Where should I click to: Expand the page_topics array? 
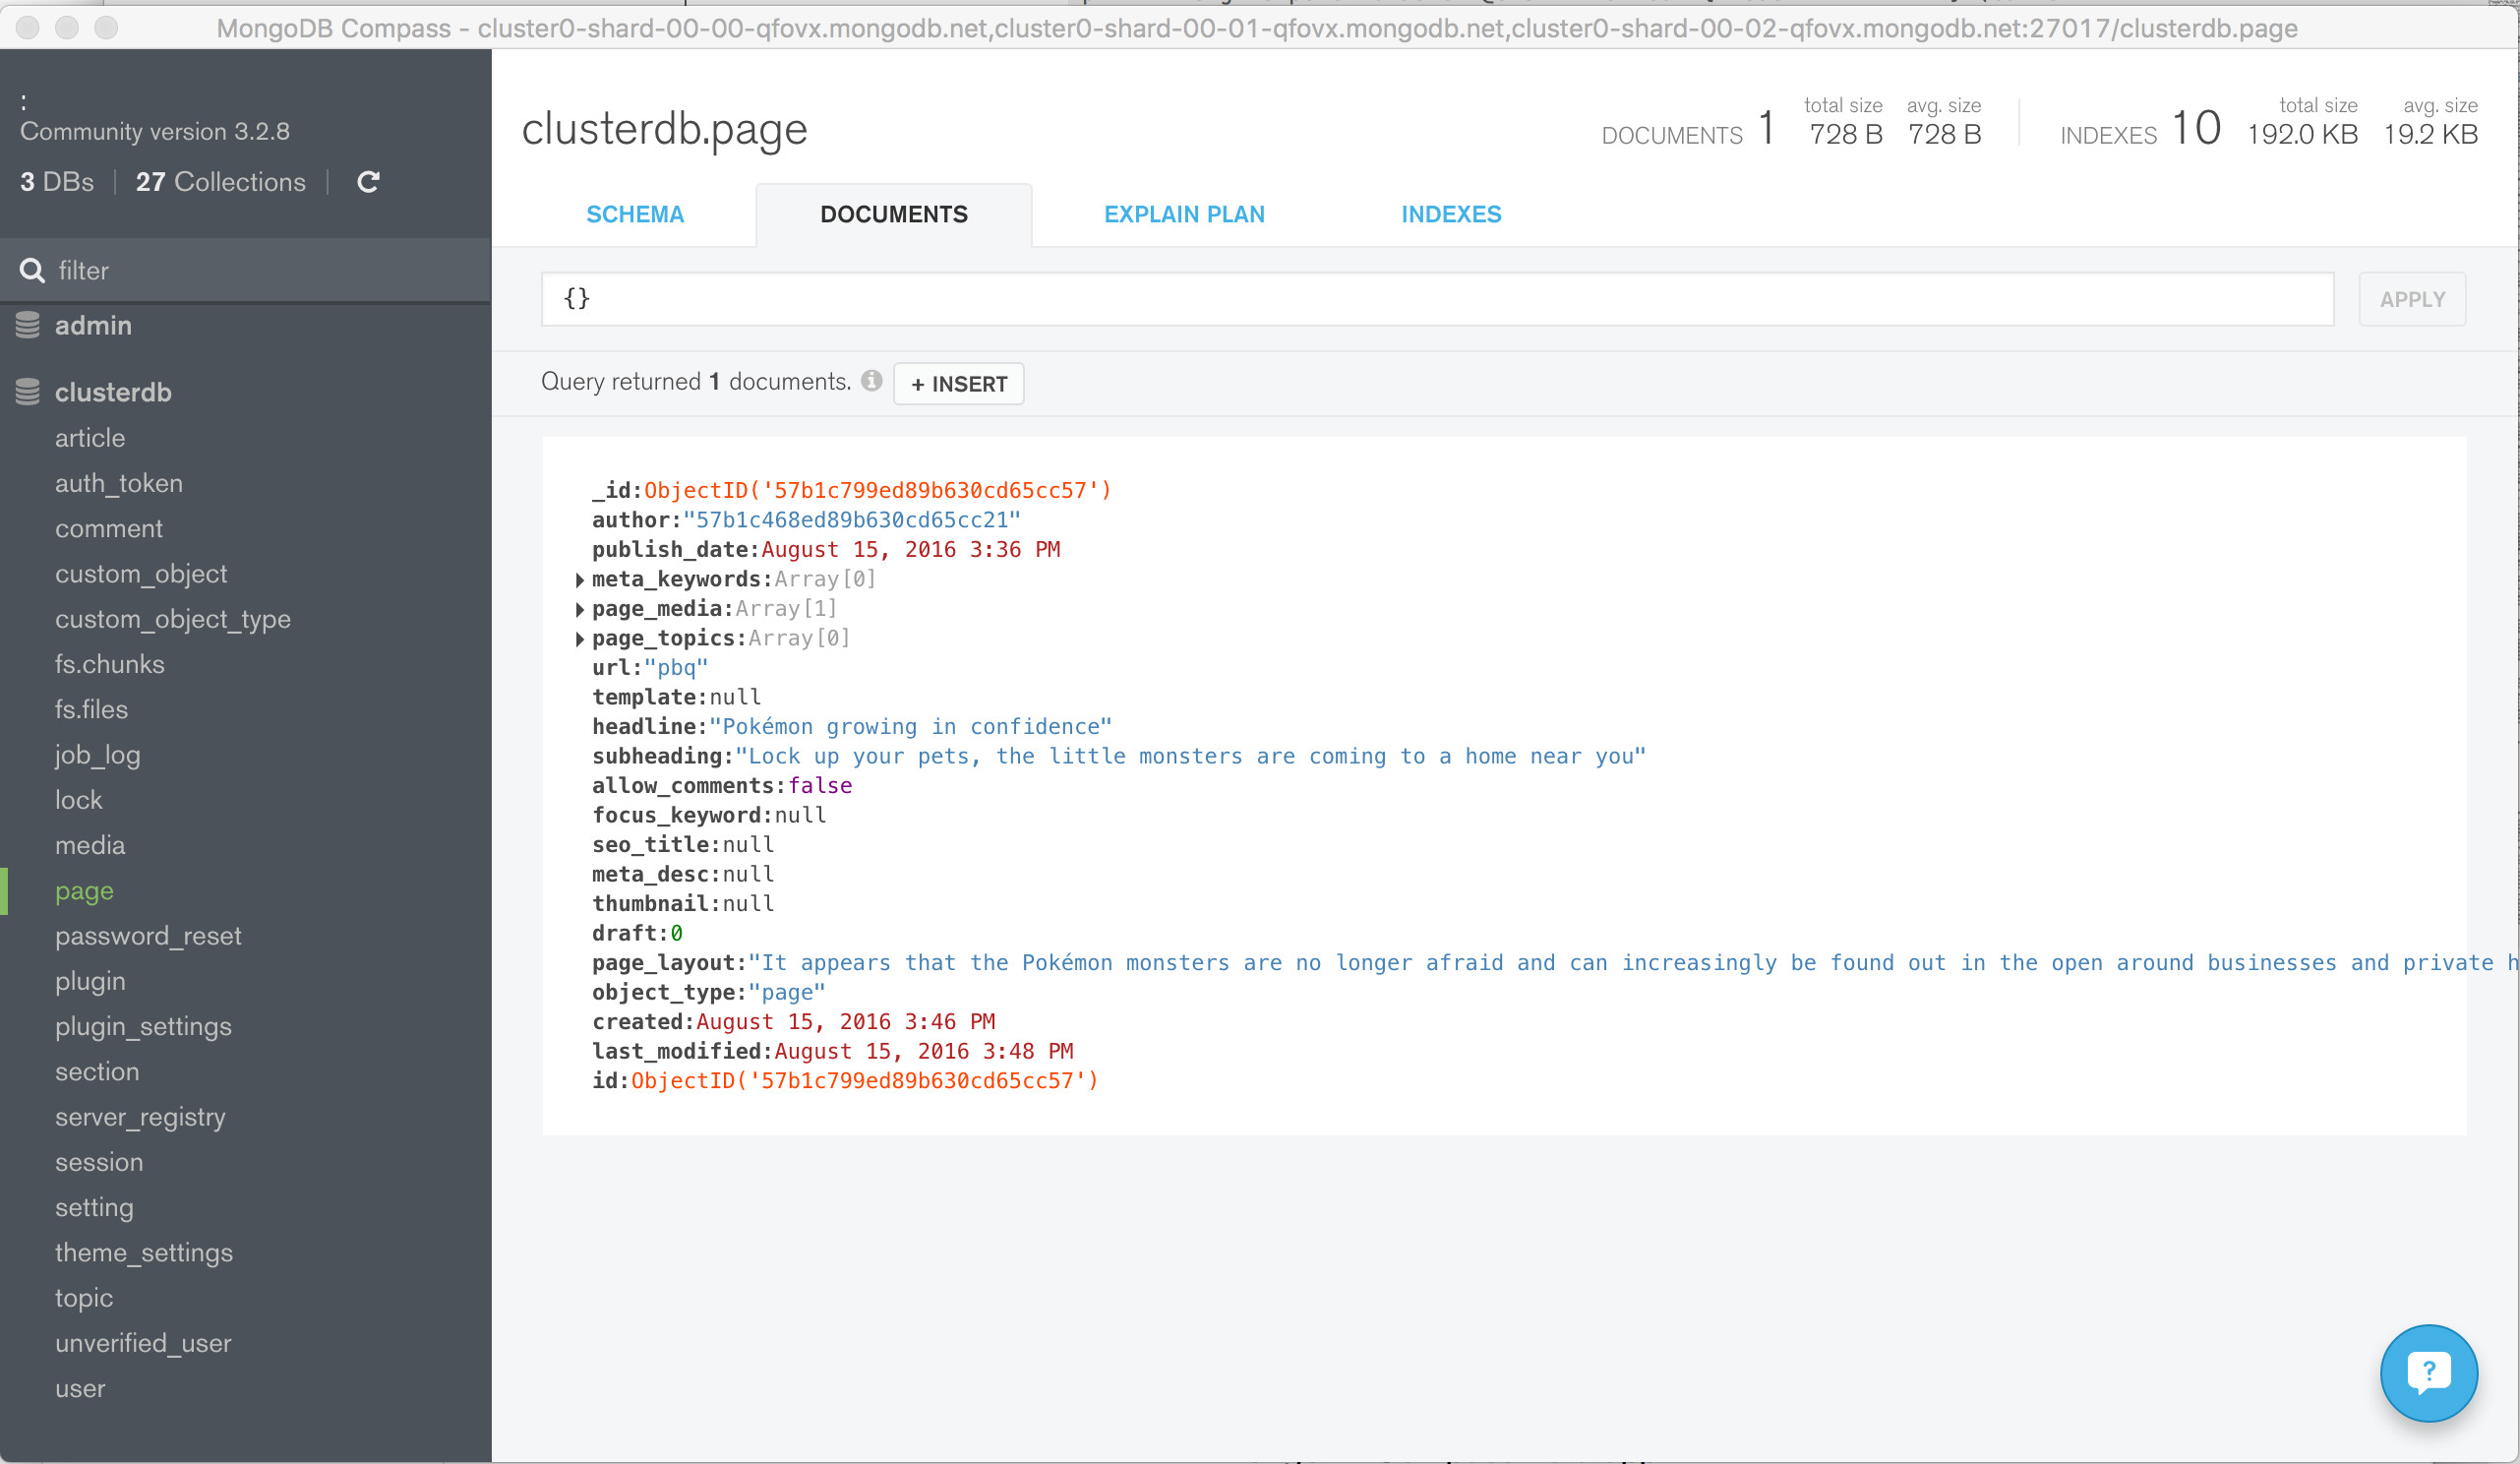click(580, 639)
